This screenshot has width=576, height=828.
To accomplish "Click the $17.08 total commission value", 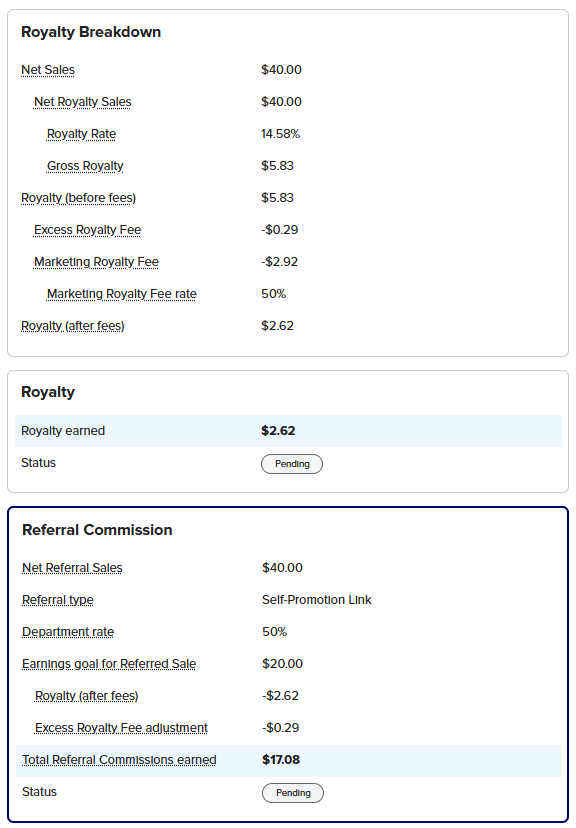I will pyautogui.click(x=281, y=760).
